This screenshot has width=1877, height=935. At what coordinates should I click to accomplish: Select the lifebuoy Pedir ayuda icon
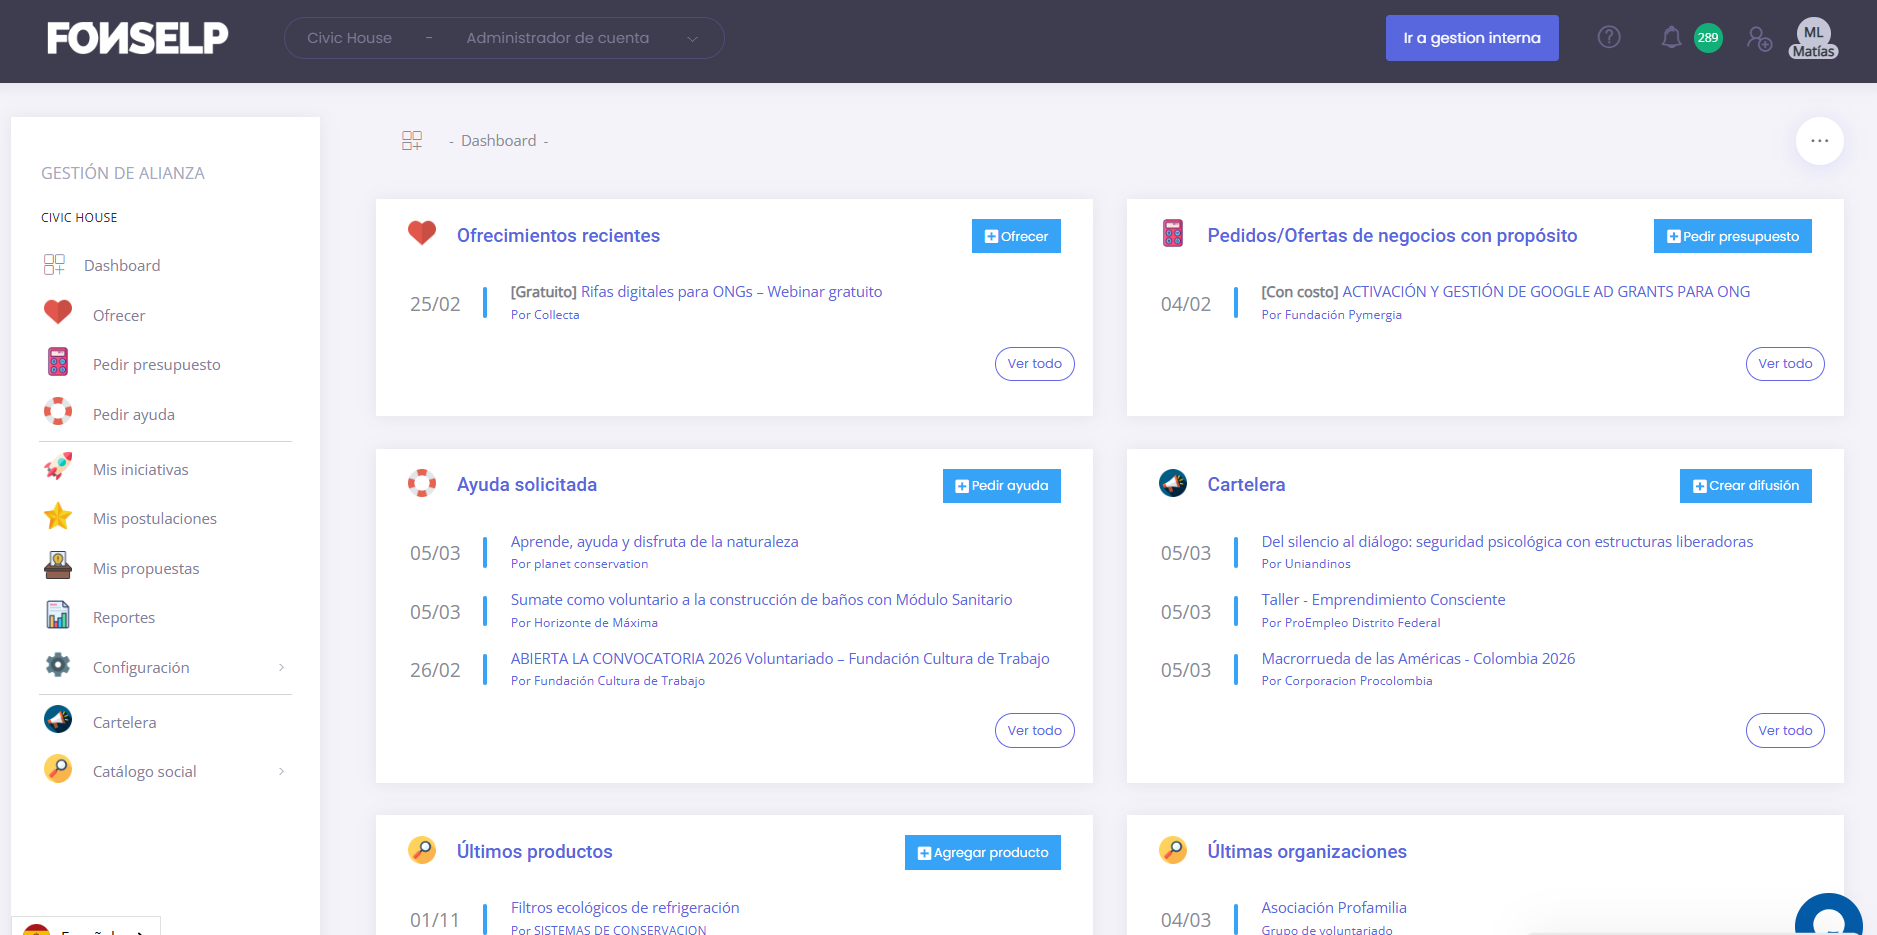pyautogui.click(x=58, y=412)
